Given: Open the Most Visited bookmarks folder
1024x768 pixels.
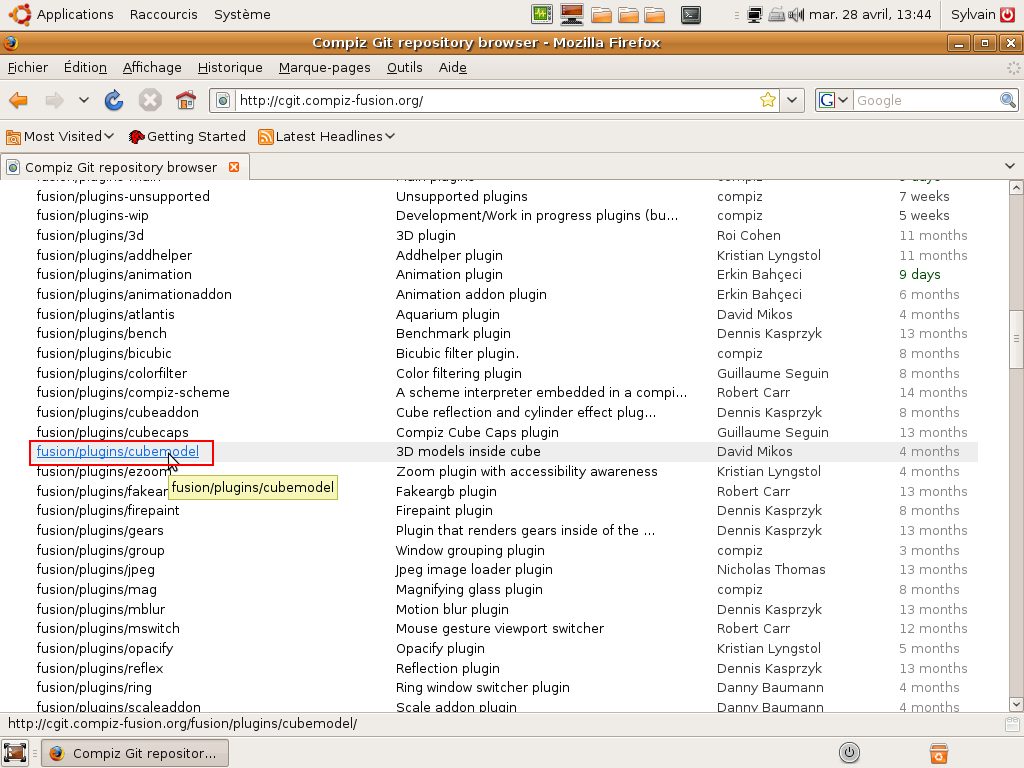Looking at the screenshot, I should (61, 136).
